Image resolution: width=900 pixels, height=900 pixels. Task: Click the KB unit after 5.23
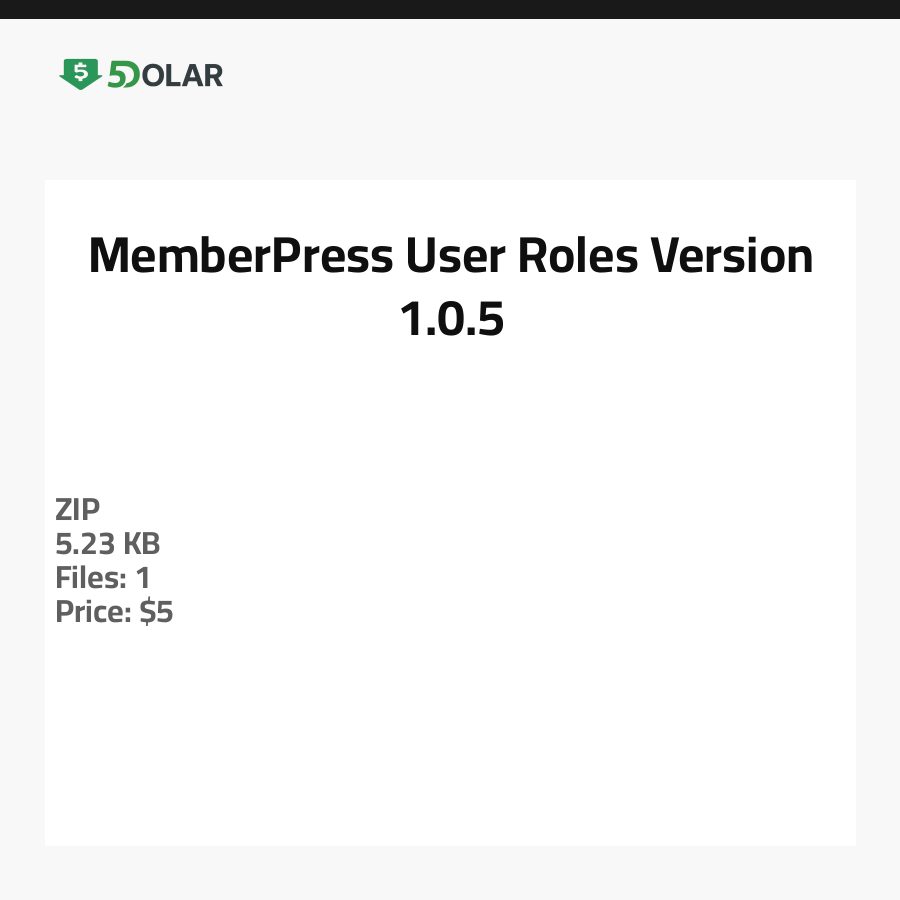[x=141, y=544]
